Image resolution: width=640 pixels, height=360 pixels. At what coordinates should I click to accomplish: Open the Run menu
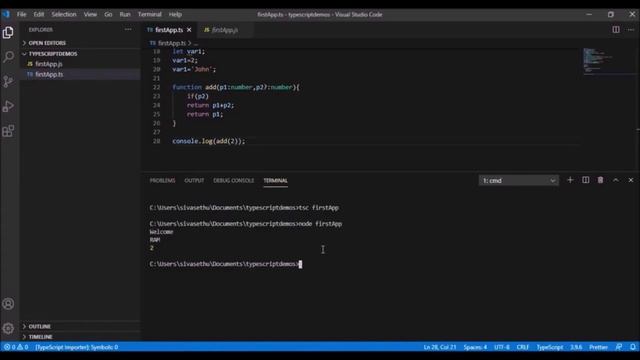pos(125,14)
